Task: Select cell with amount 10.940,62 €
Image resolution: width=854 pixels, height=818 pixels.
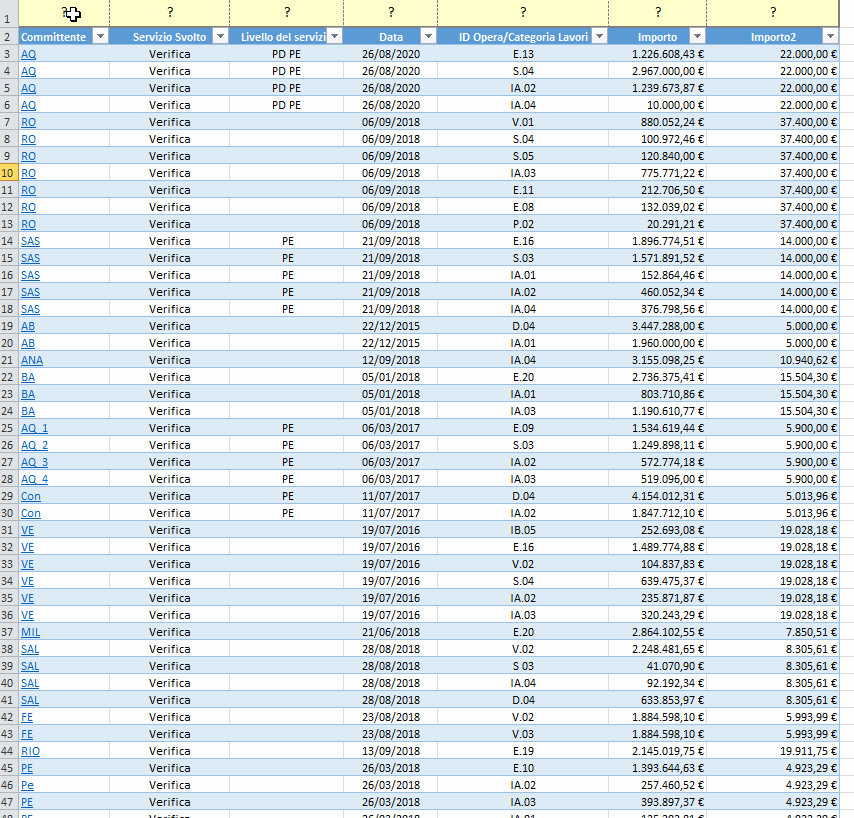Action: pyautogui.click(x=772, y=360)
